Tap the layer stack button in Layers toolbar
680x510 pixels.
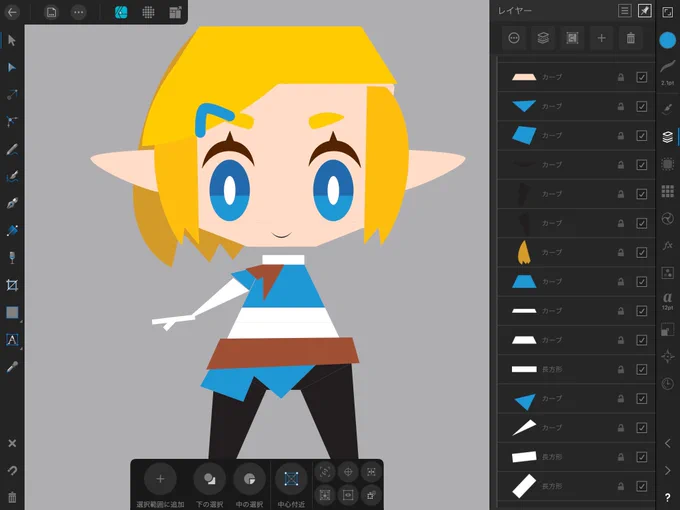pos(543,38)
